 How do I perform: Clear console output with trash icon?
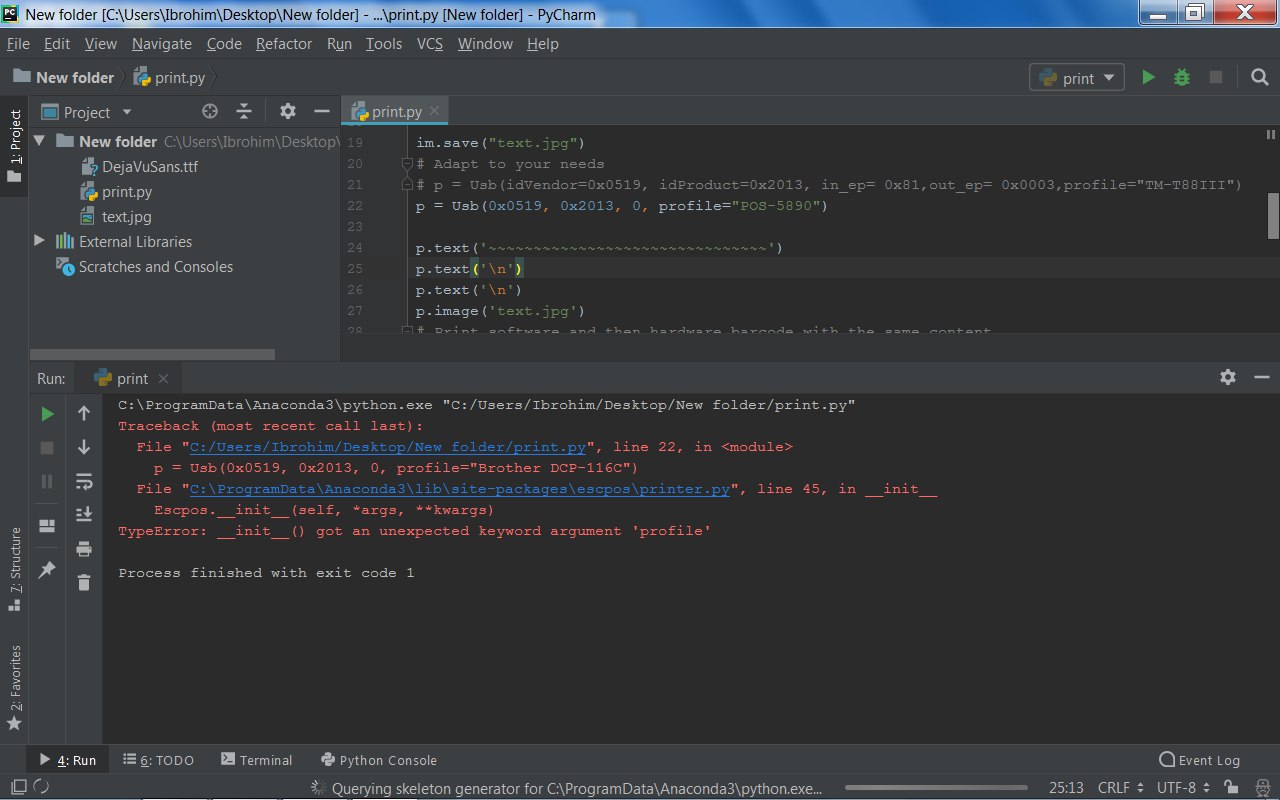(84, 582)
